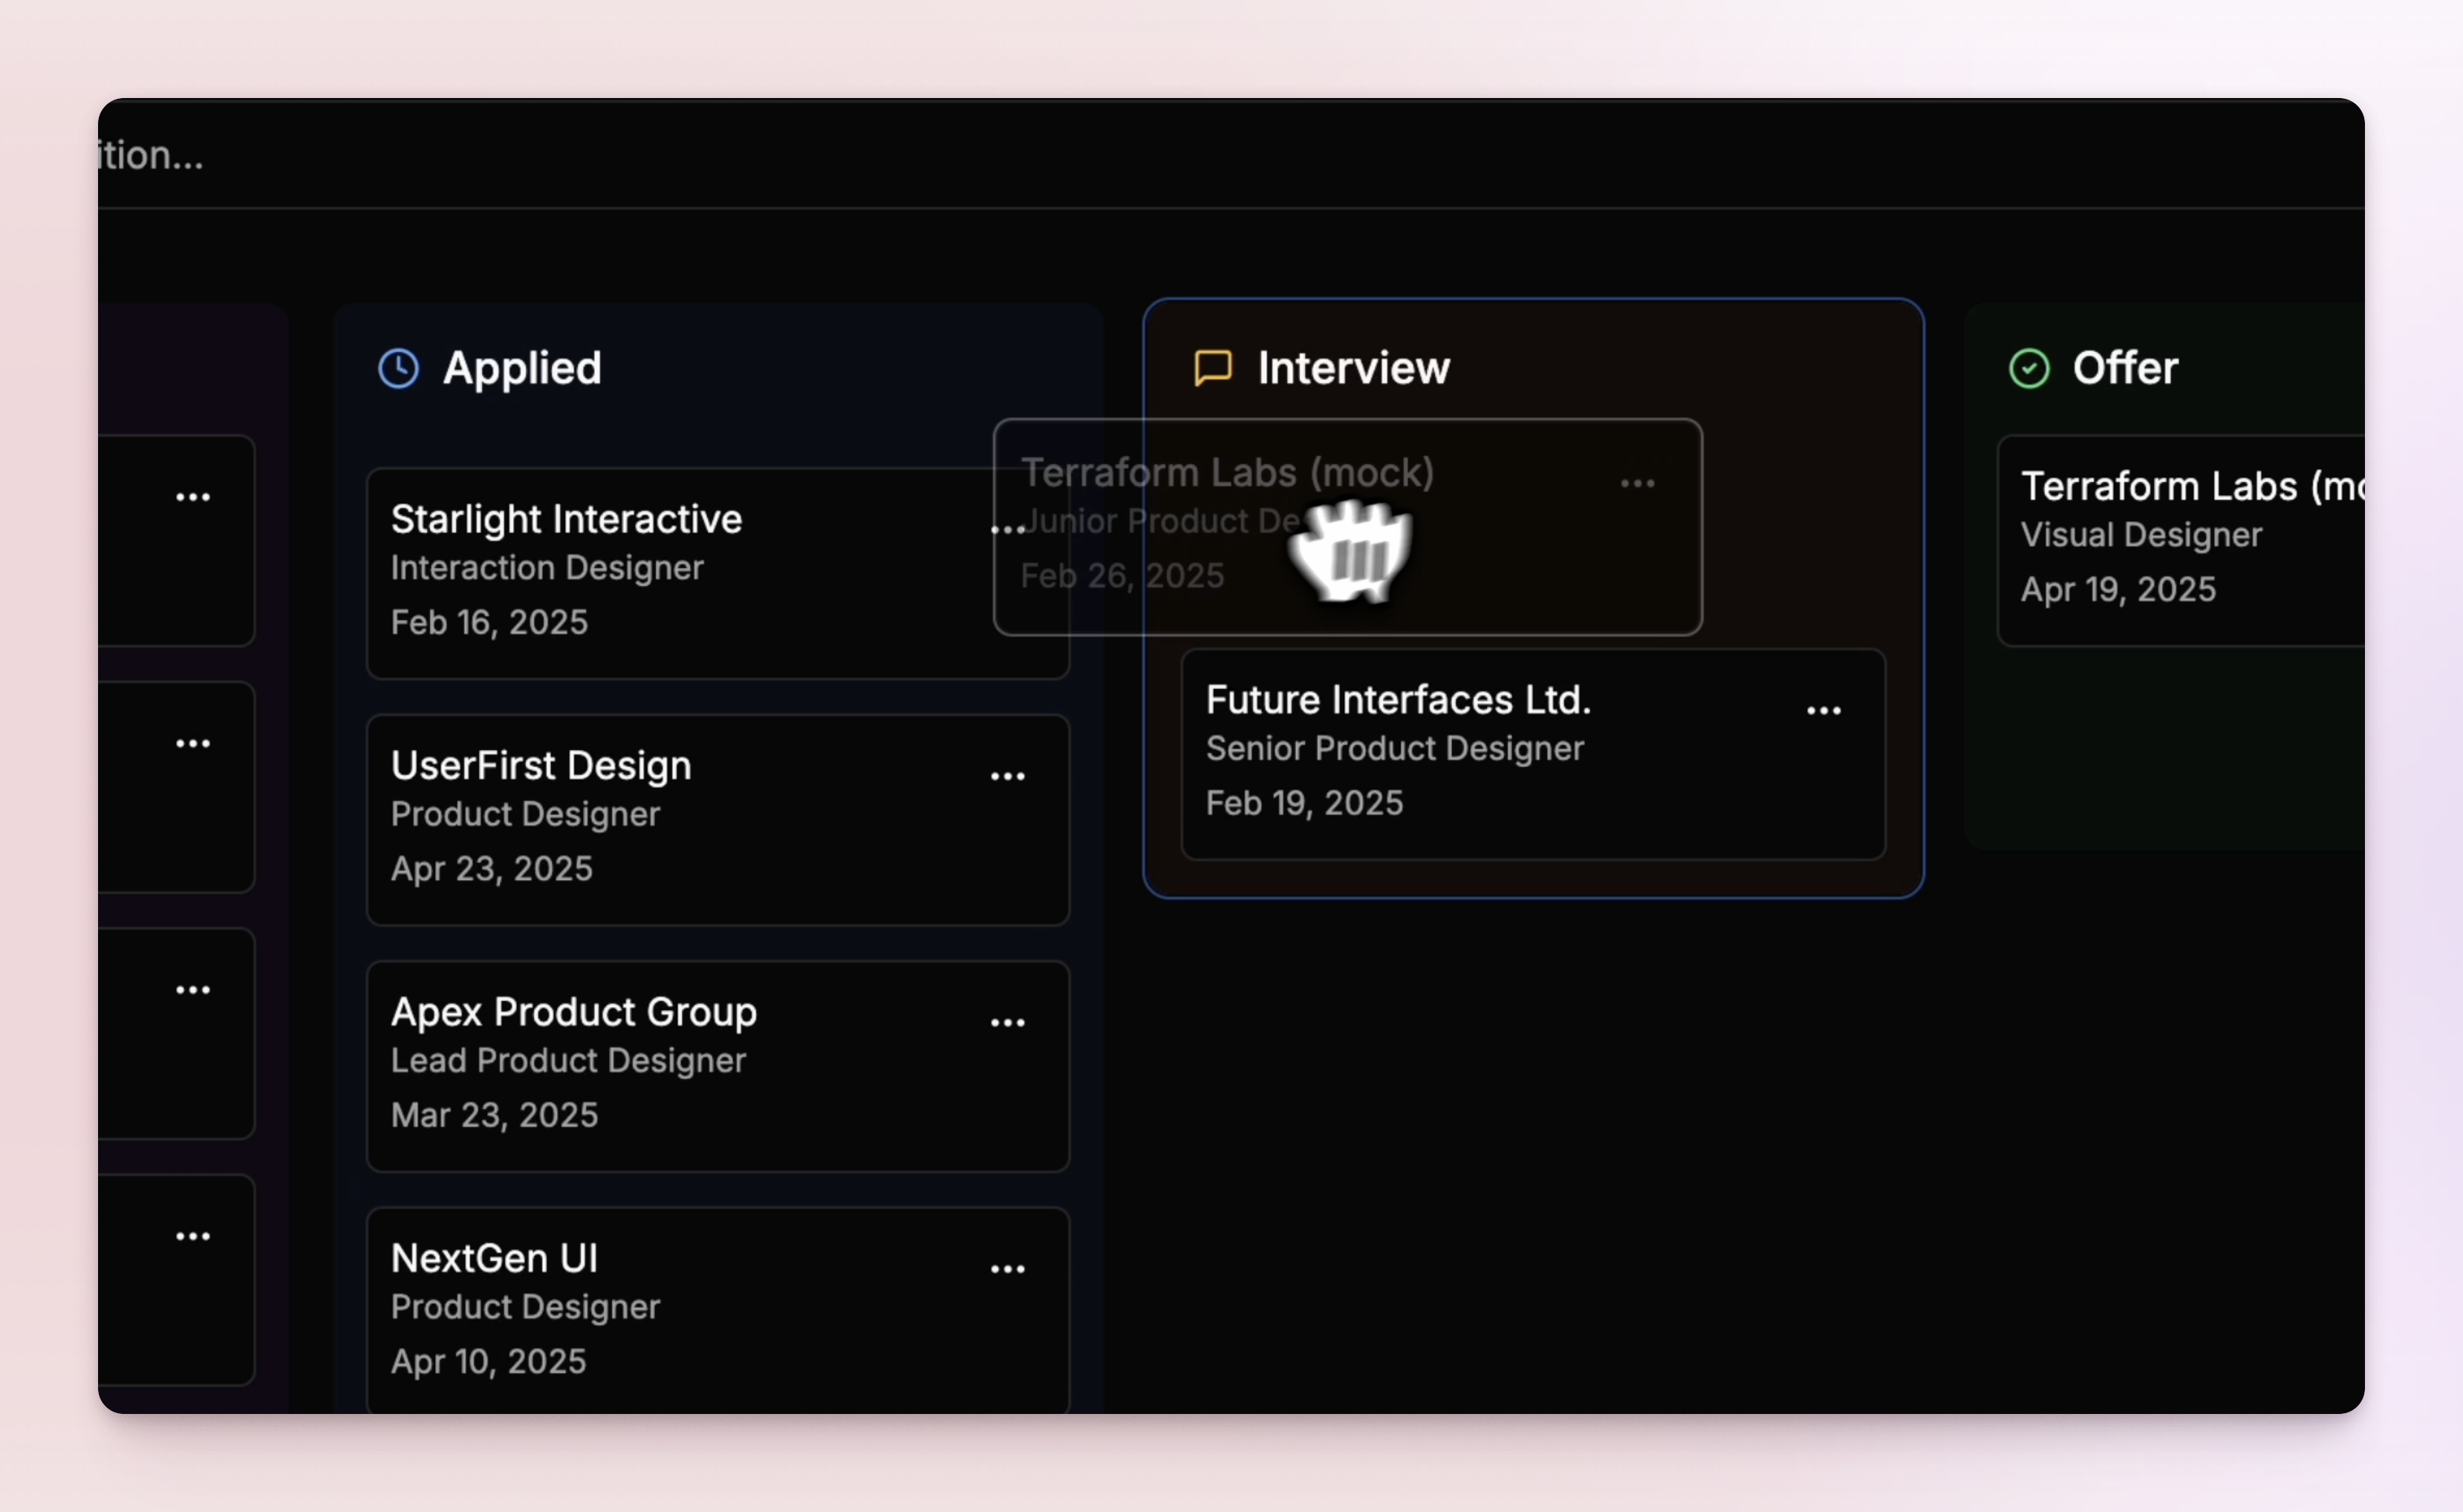The image size is (2463, 1512).
Task: Open UserFirst Design card options menu
Action: pos(1007,777)
